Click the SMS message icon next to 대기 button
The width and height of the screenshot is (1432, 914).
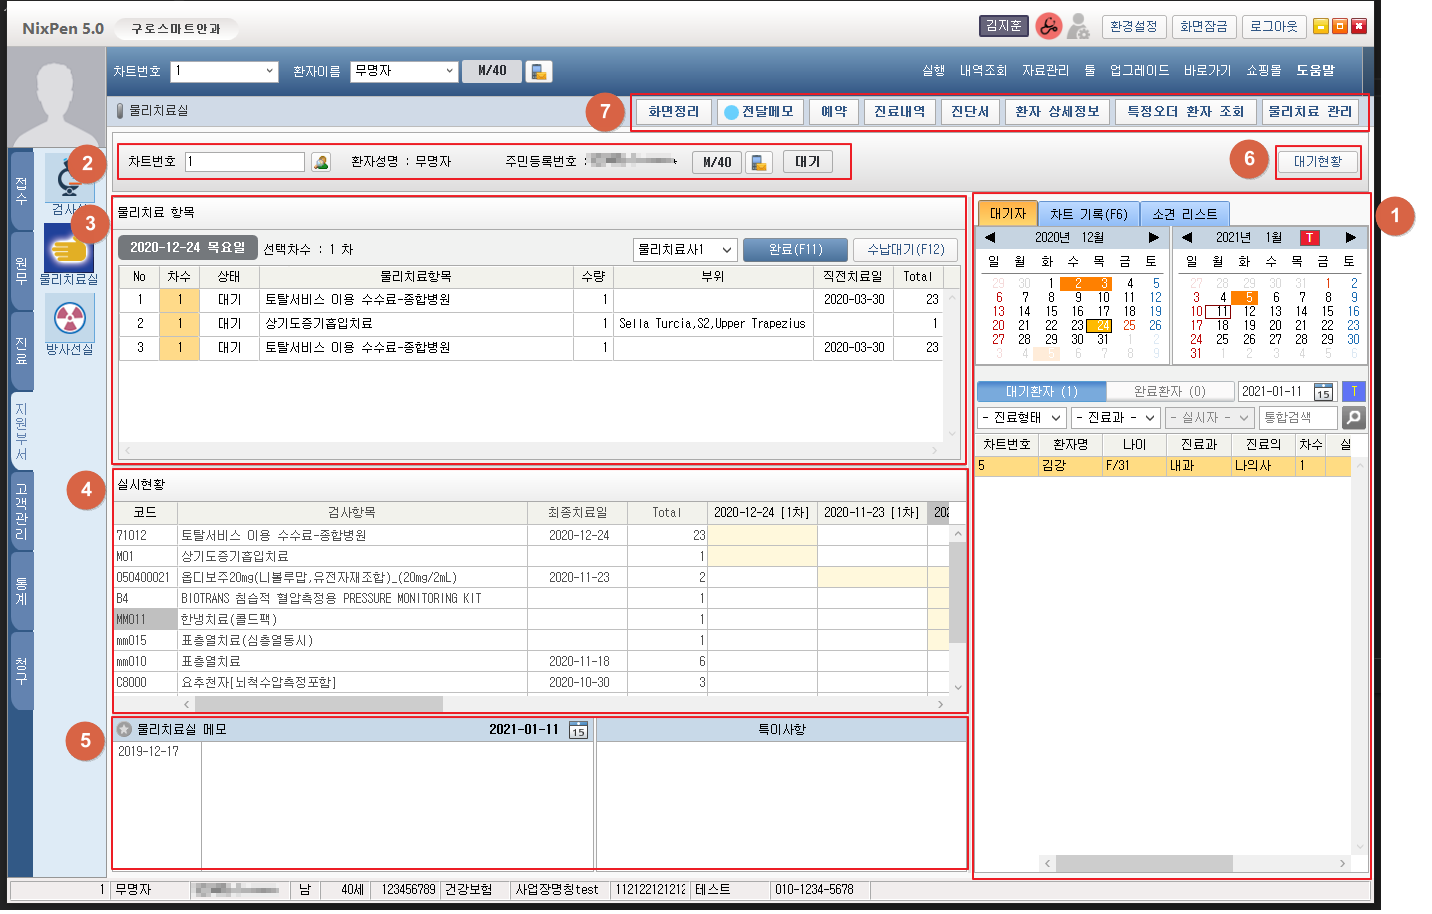759,162
